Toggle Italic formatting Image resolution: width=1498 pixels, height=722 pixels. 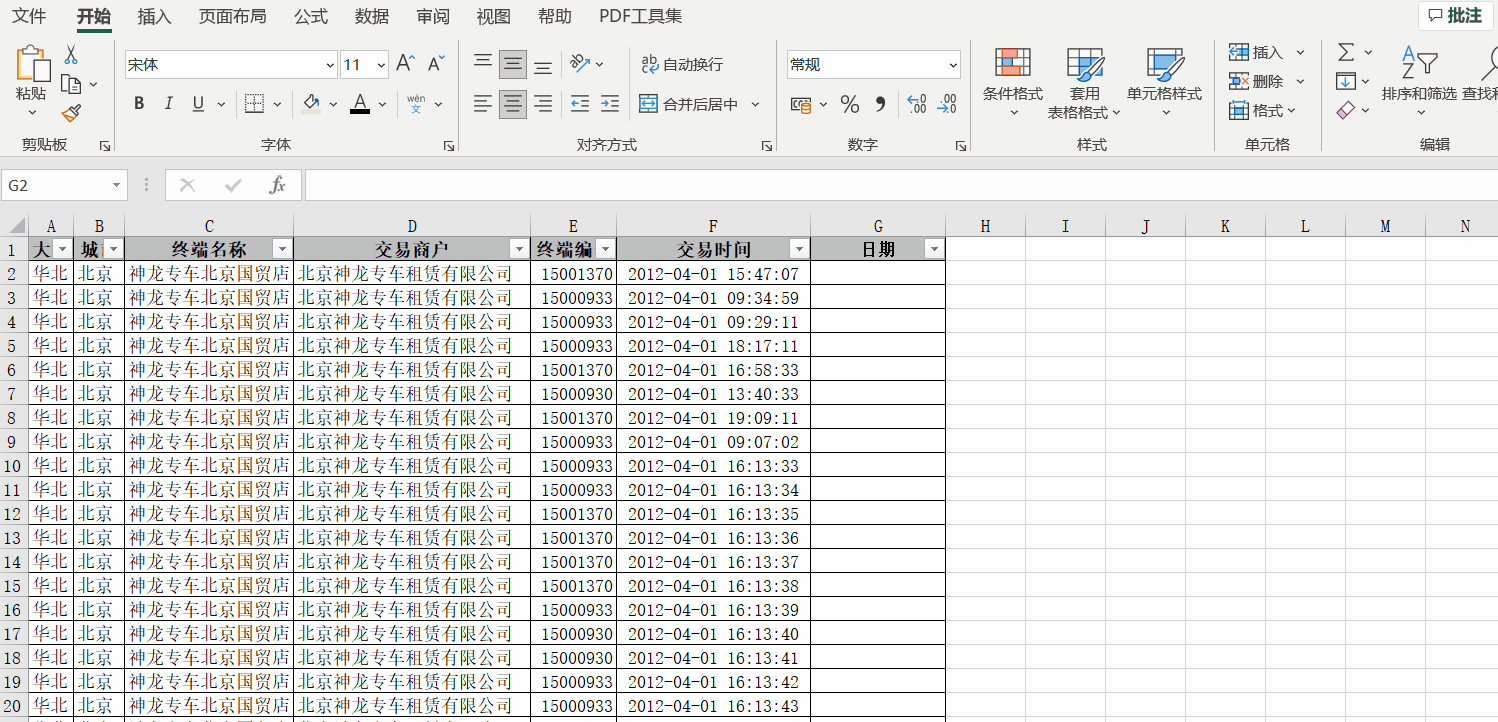(x=168, y=104)
